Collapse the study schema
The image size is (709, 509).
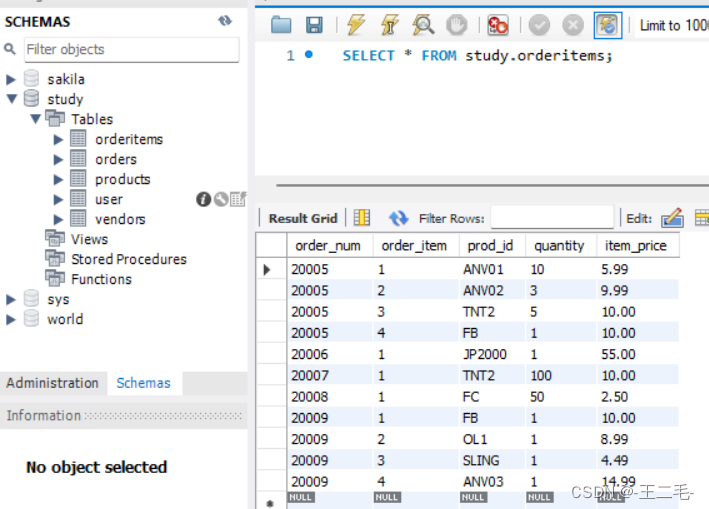point(12,99)
